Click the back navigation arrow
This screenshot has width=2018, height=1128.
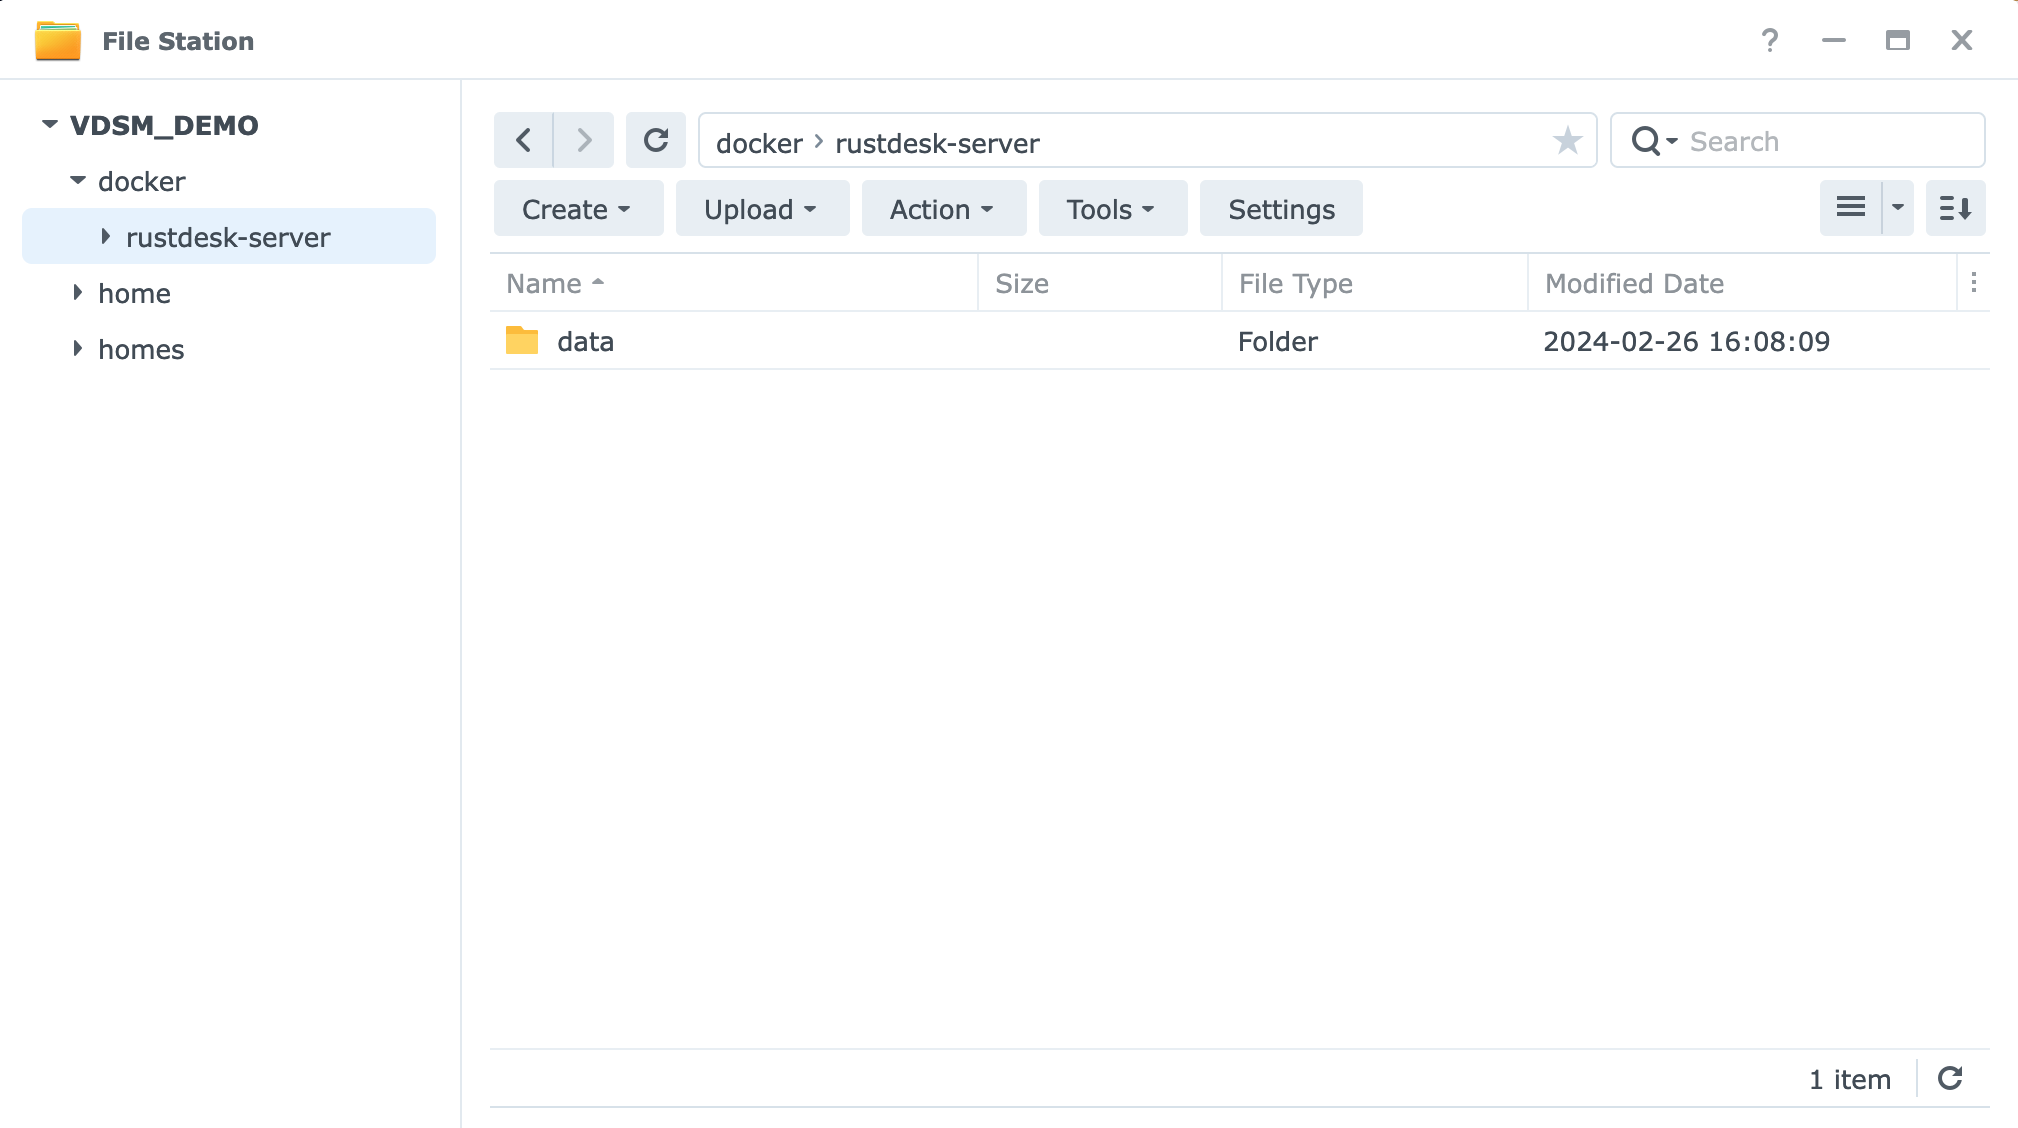coord(522,140)
